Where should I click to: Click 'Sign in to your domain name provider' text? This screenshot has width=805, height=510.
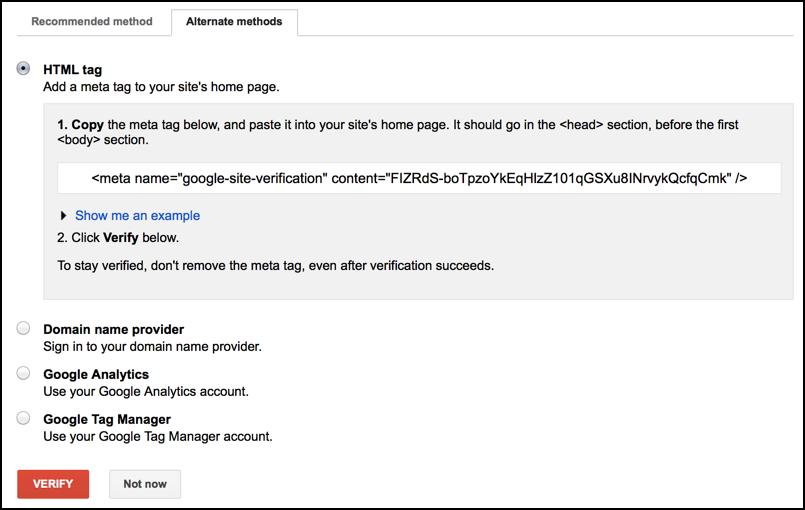[152, 346]
